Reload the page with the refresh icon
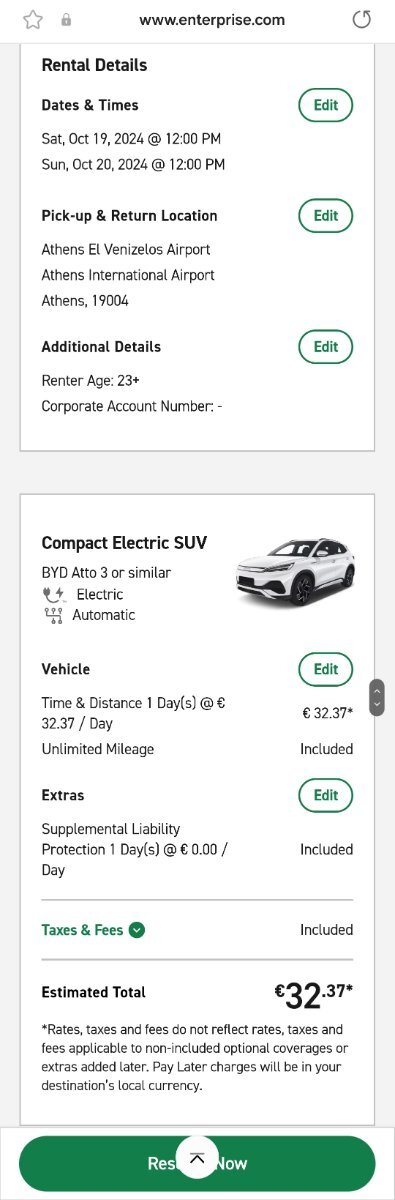The width and height of the screenshot is (395, 1200). point(362,19)
